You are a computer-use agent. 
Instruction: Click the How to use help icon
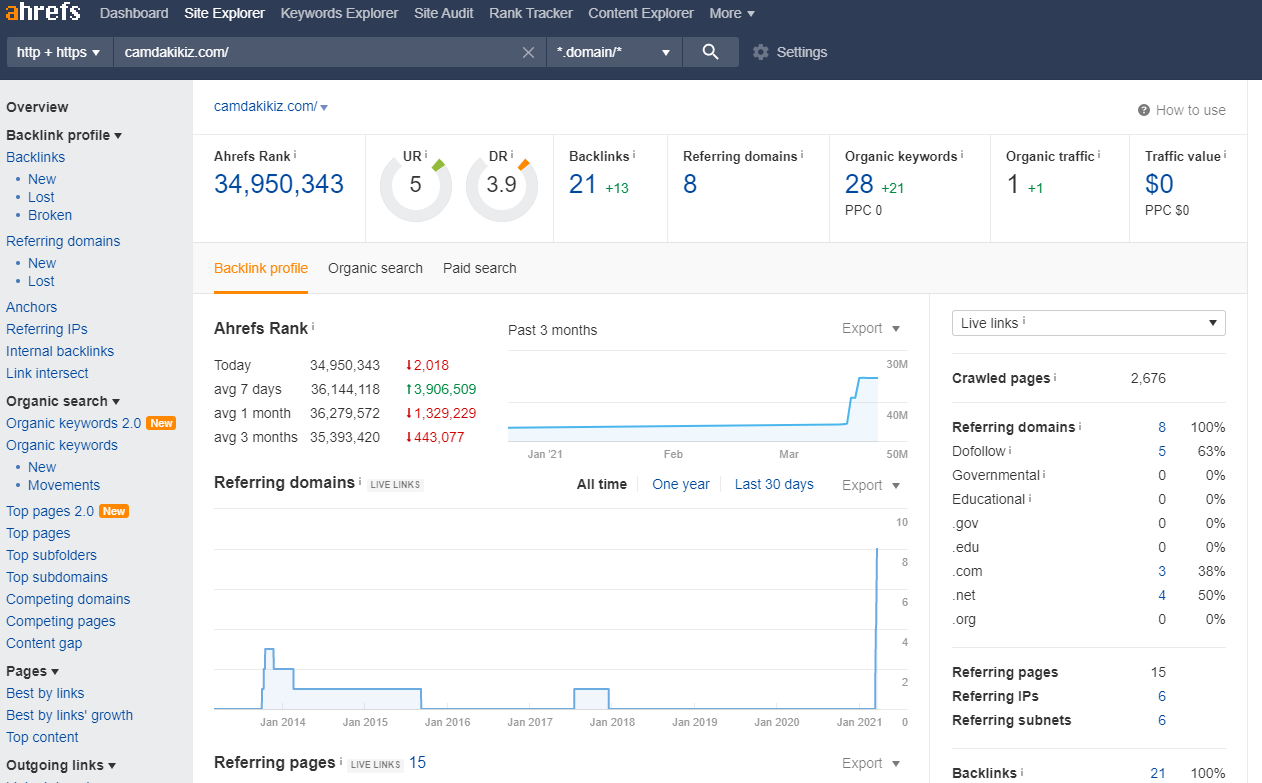tap(1144, 110)
